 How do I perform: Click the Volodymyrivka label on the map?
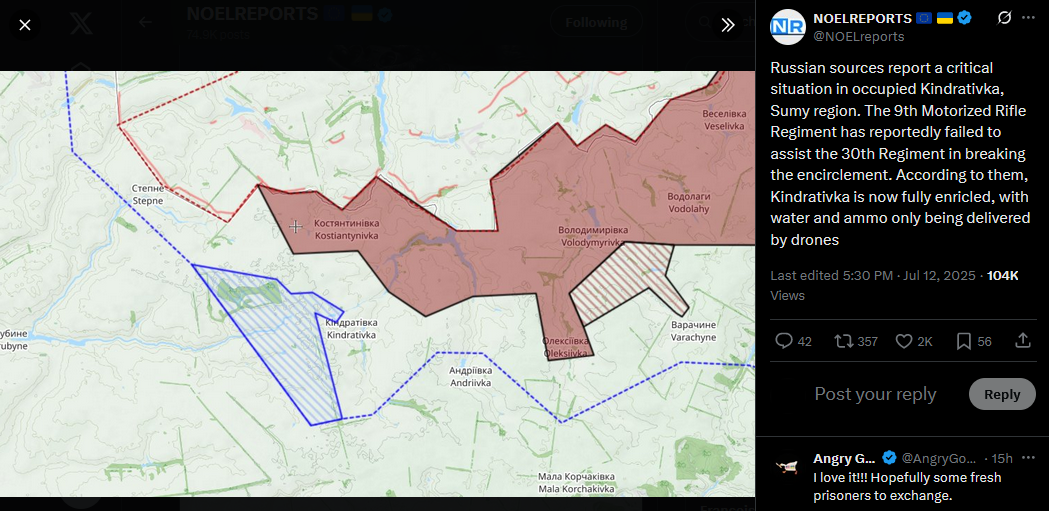click(593, 237)
